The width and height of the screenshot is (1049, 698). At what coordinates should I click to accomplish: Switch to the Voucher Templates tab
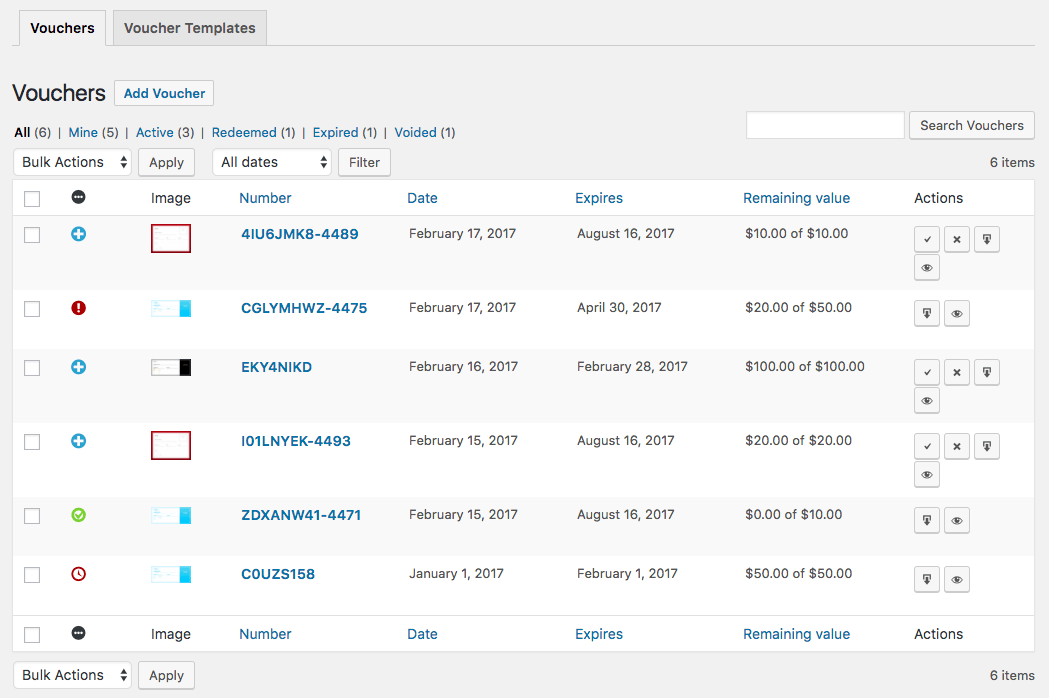tap(189, 28)
